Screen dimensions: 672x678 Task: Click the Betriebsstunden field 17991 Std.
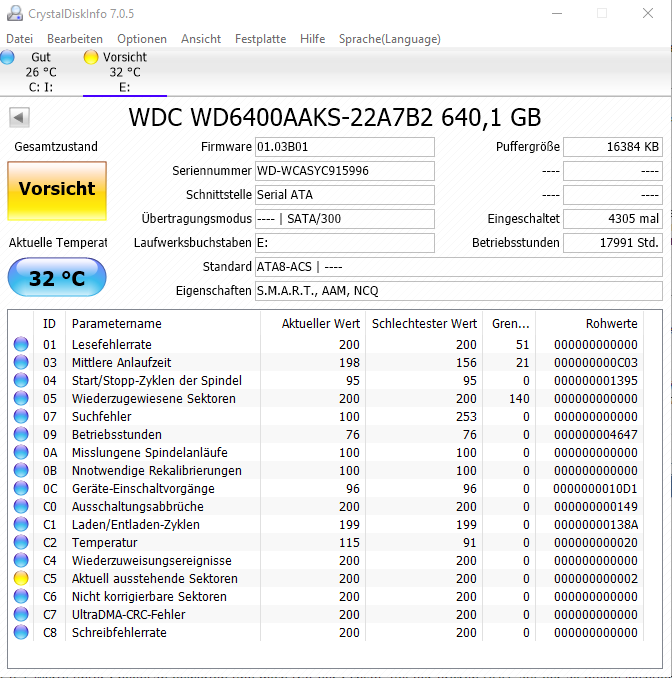(x=613, y=243)
